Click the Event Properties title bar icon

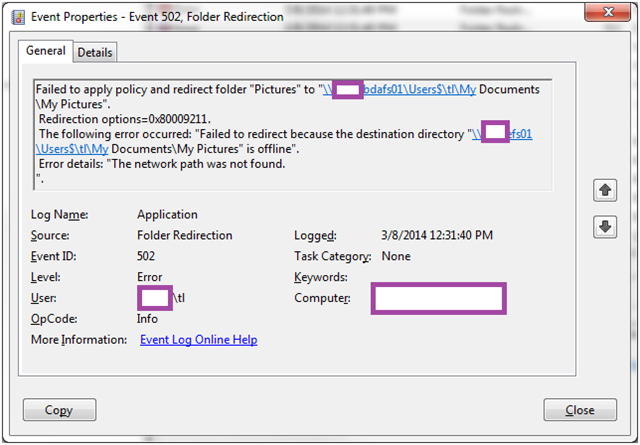[x=18, y=17]
